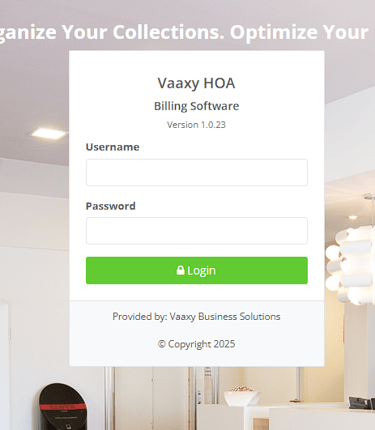375x430 pixels.
Task: Click the white chandelier lamp in background
Action: pyautogui.click(x=350, y=265)
